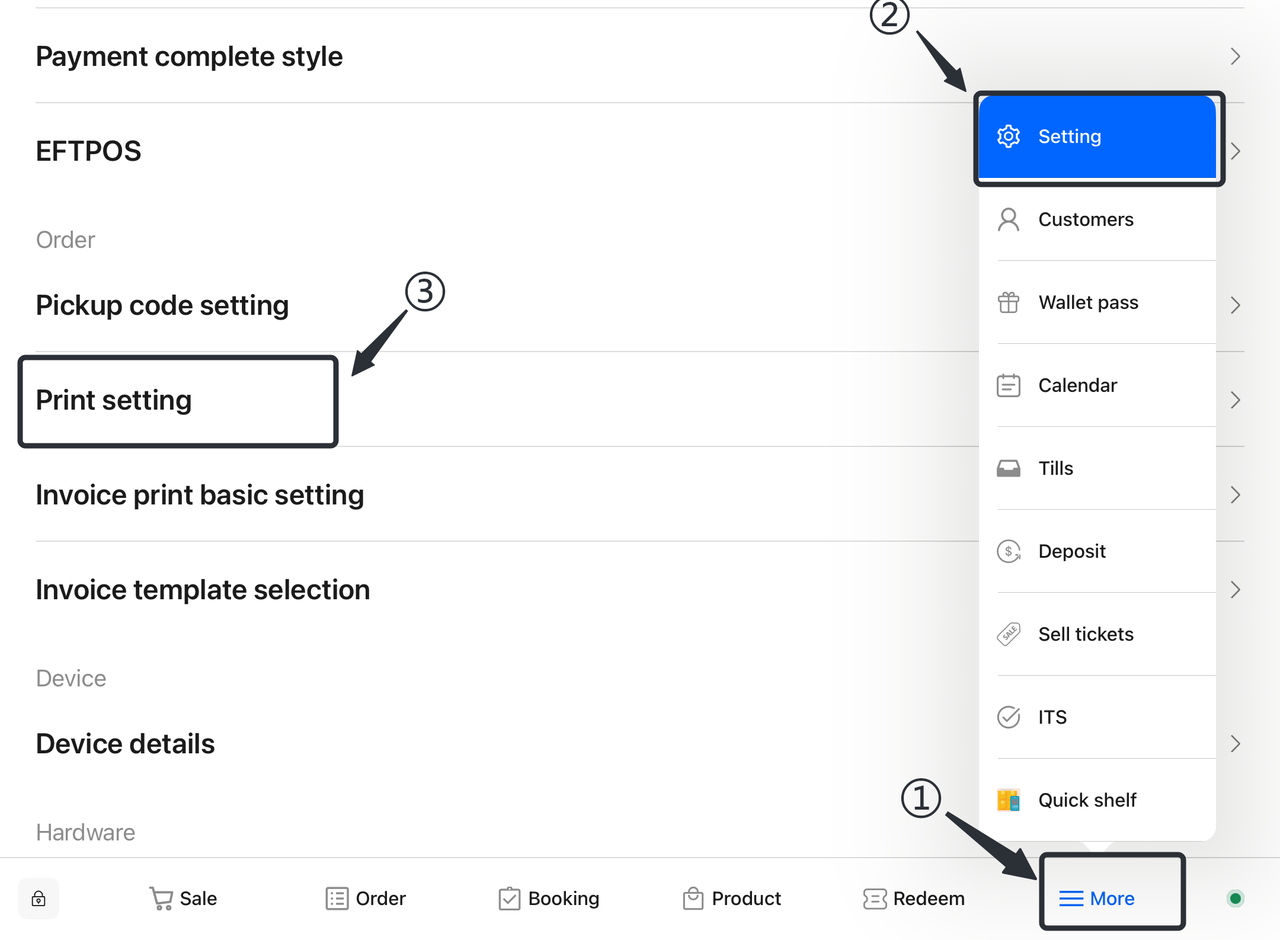Click the Booking clipboard icon

[509, 898]
